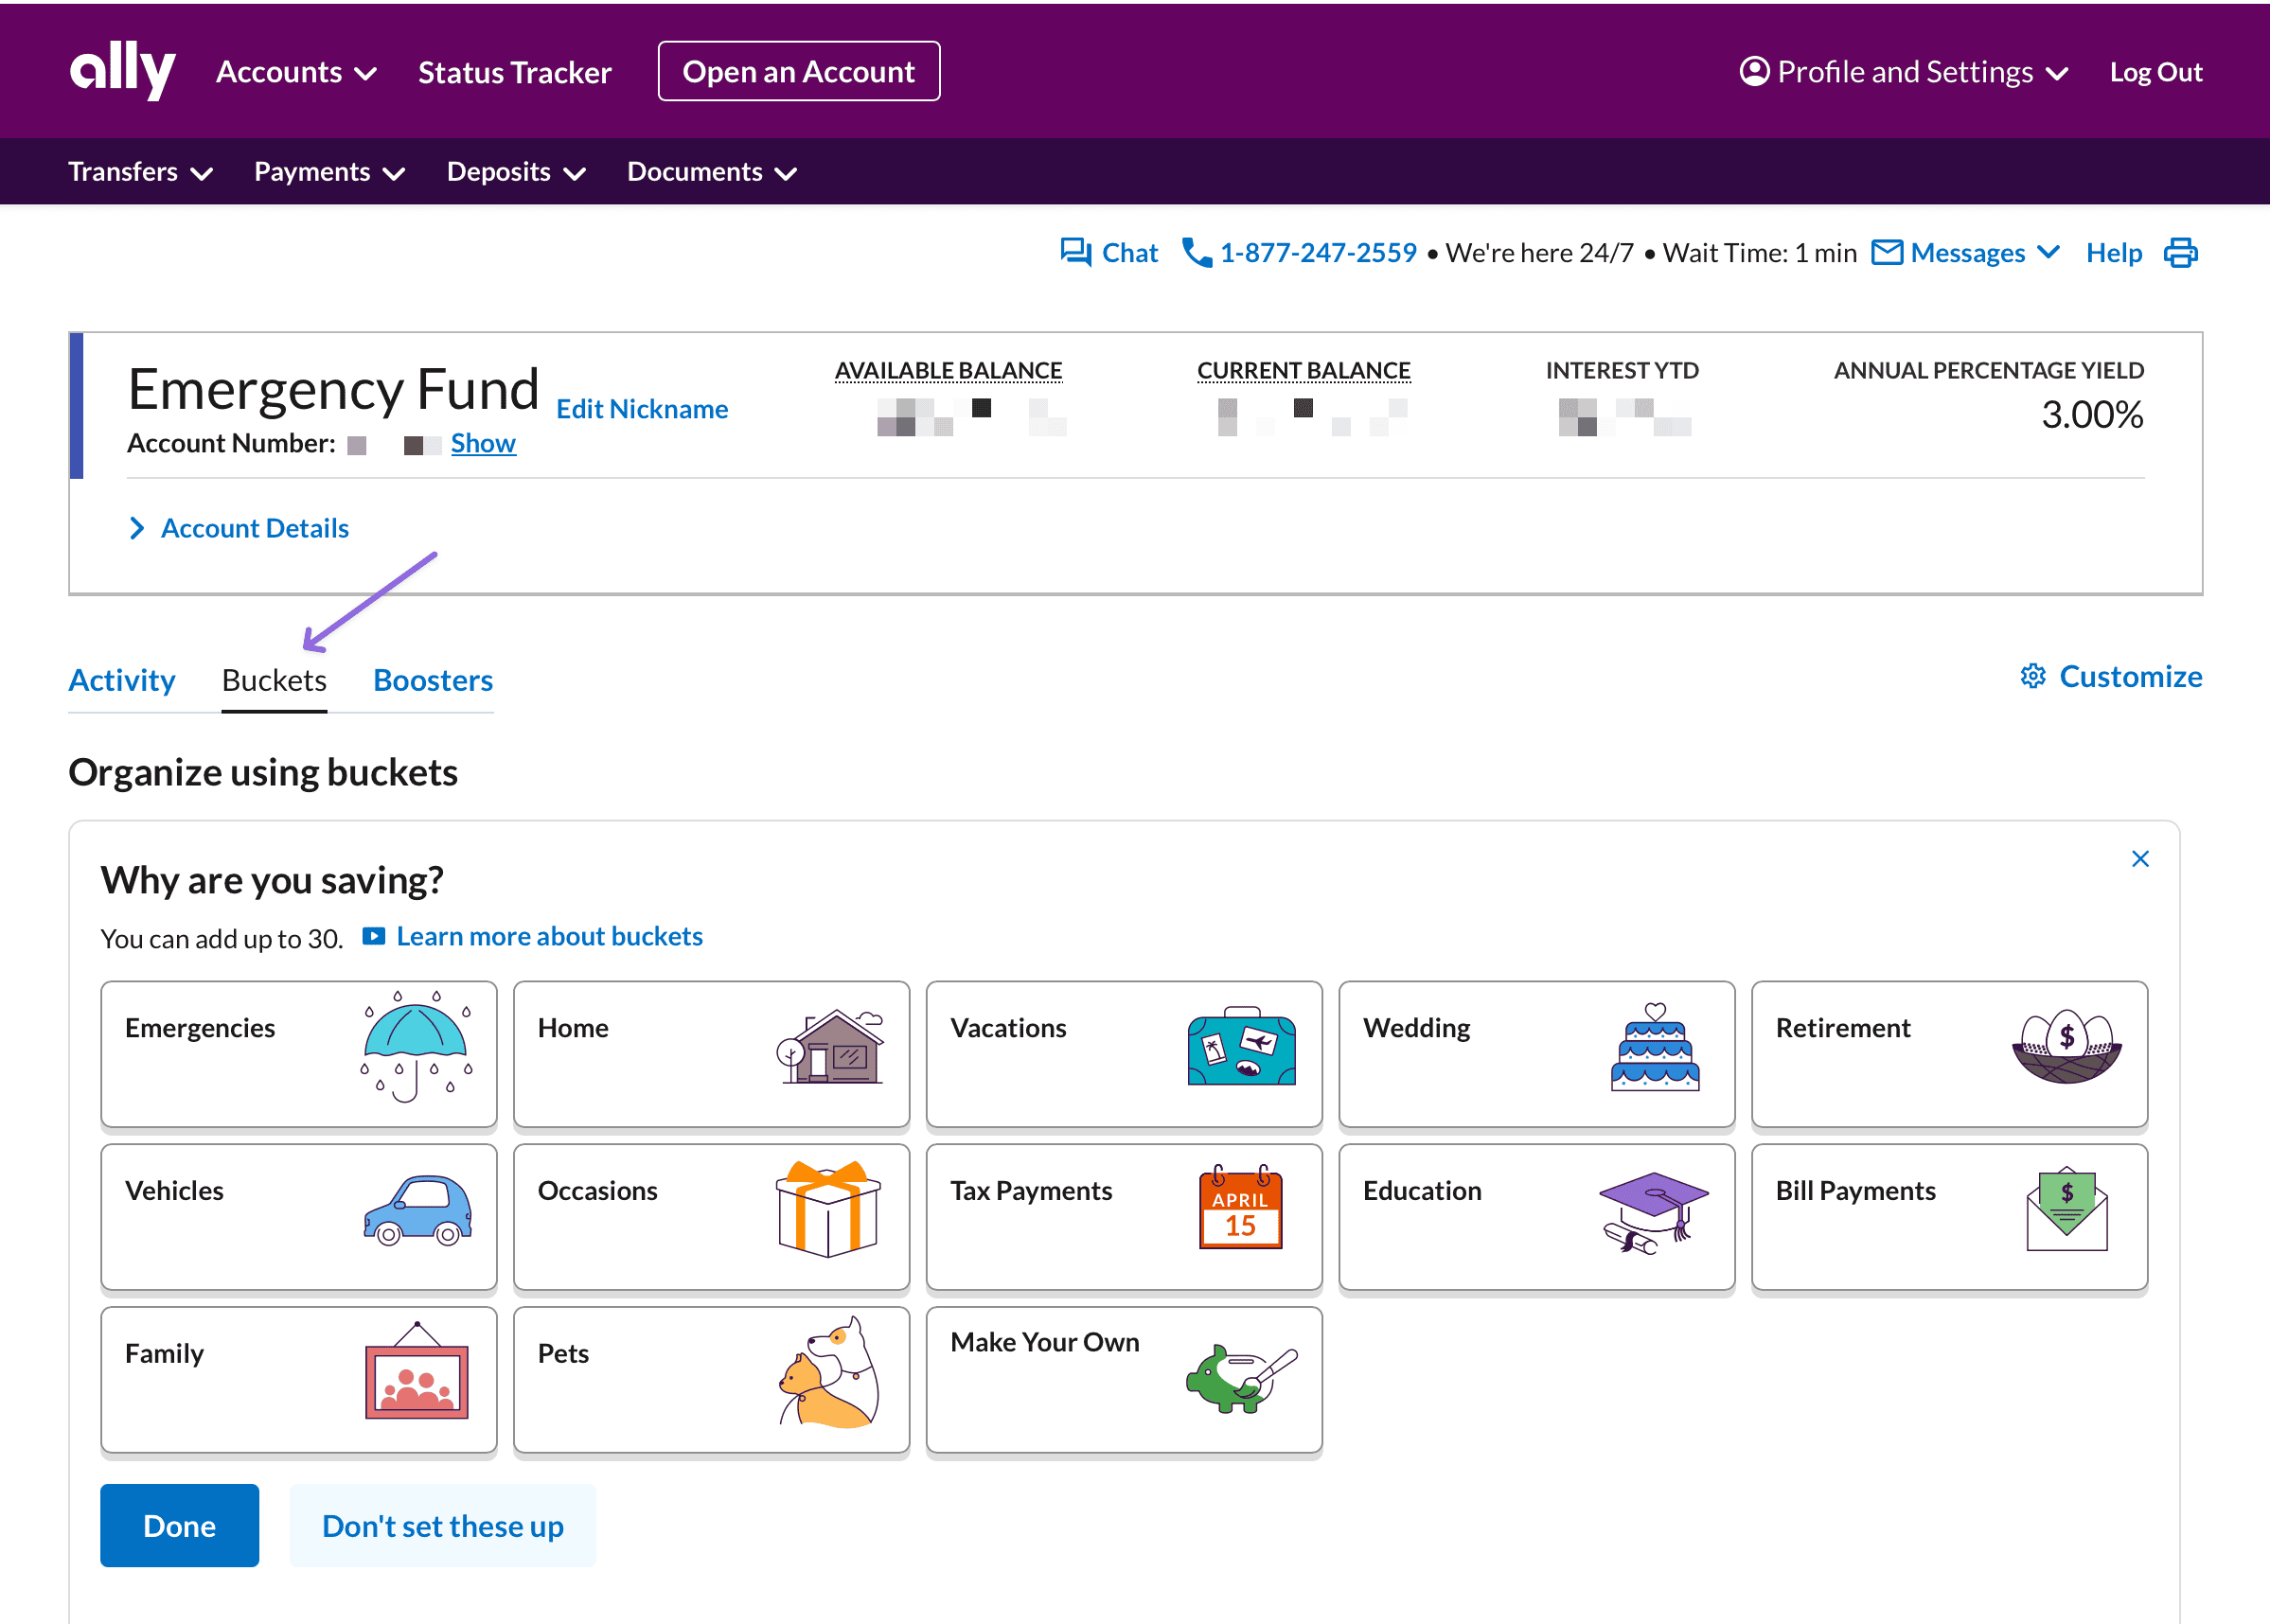Click the Wedding cake icon
This screenshot has width=2270, height=1624.
[x=1655, y=1047]
